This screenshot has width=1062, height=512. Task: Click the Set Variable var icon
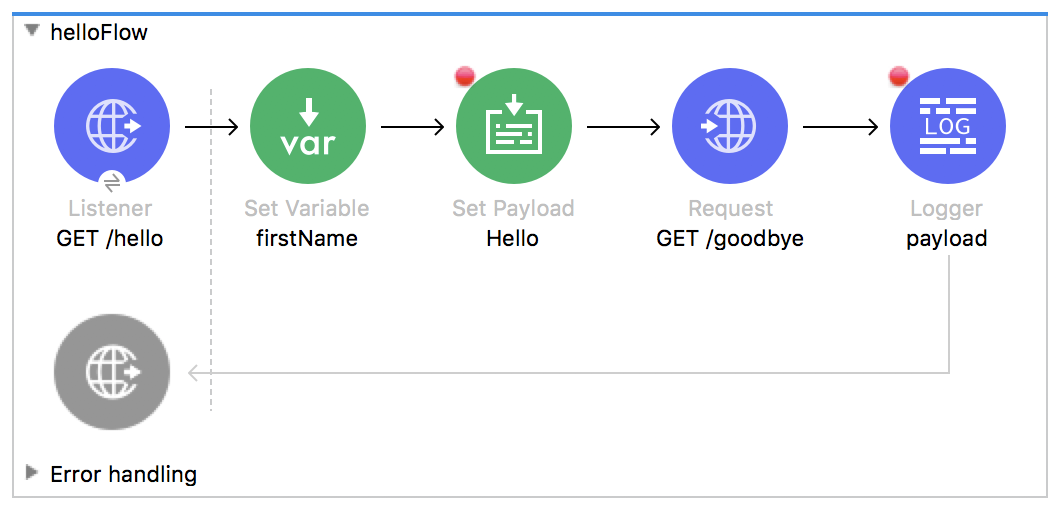click(308, 126)
